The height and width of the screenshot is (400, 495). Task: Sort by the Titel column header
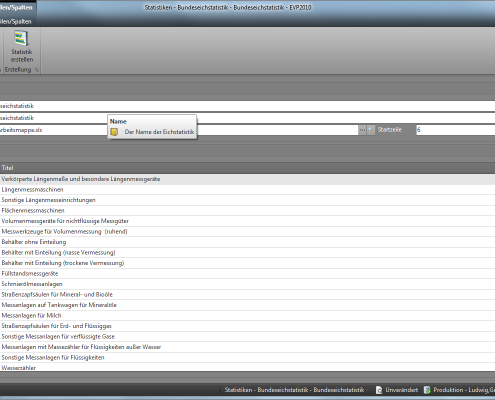[x=247, y=168]
